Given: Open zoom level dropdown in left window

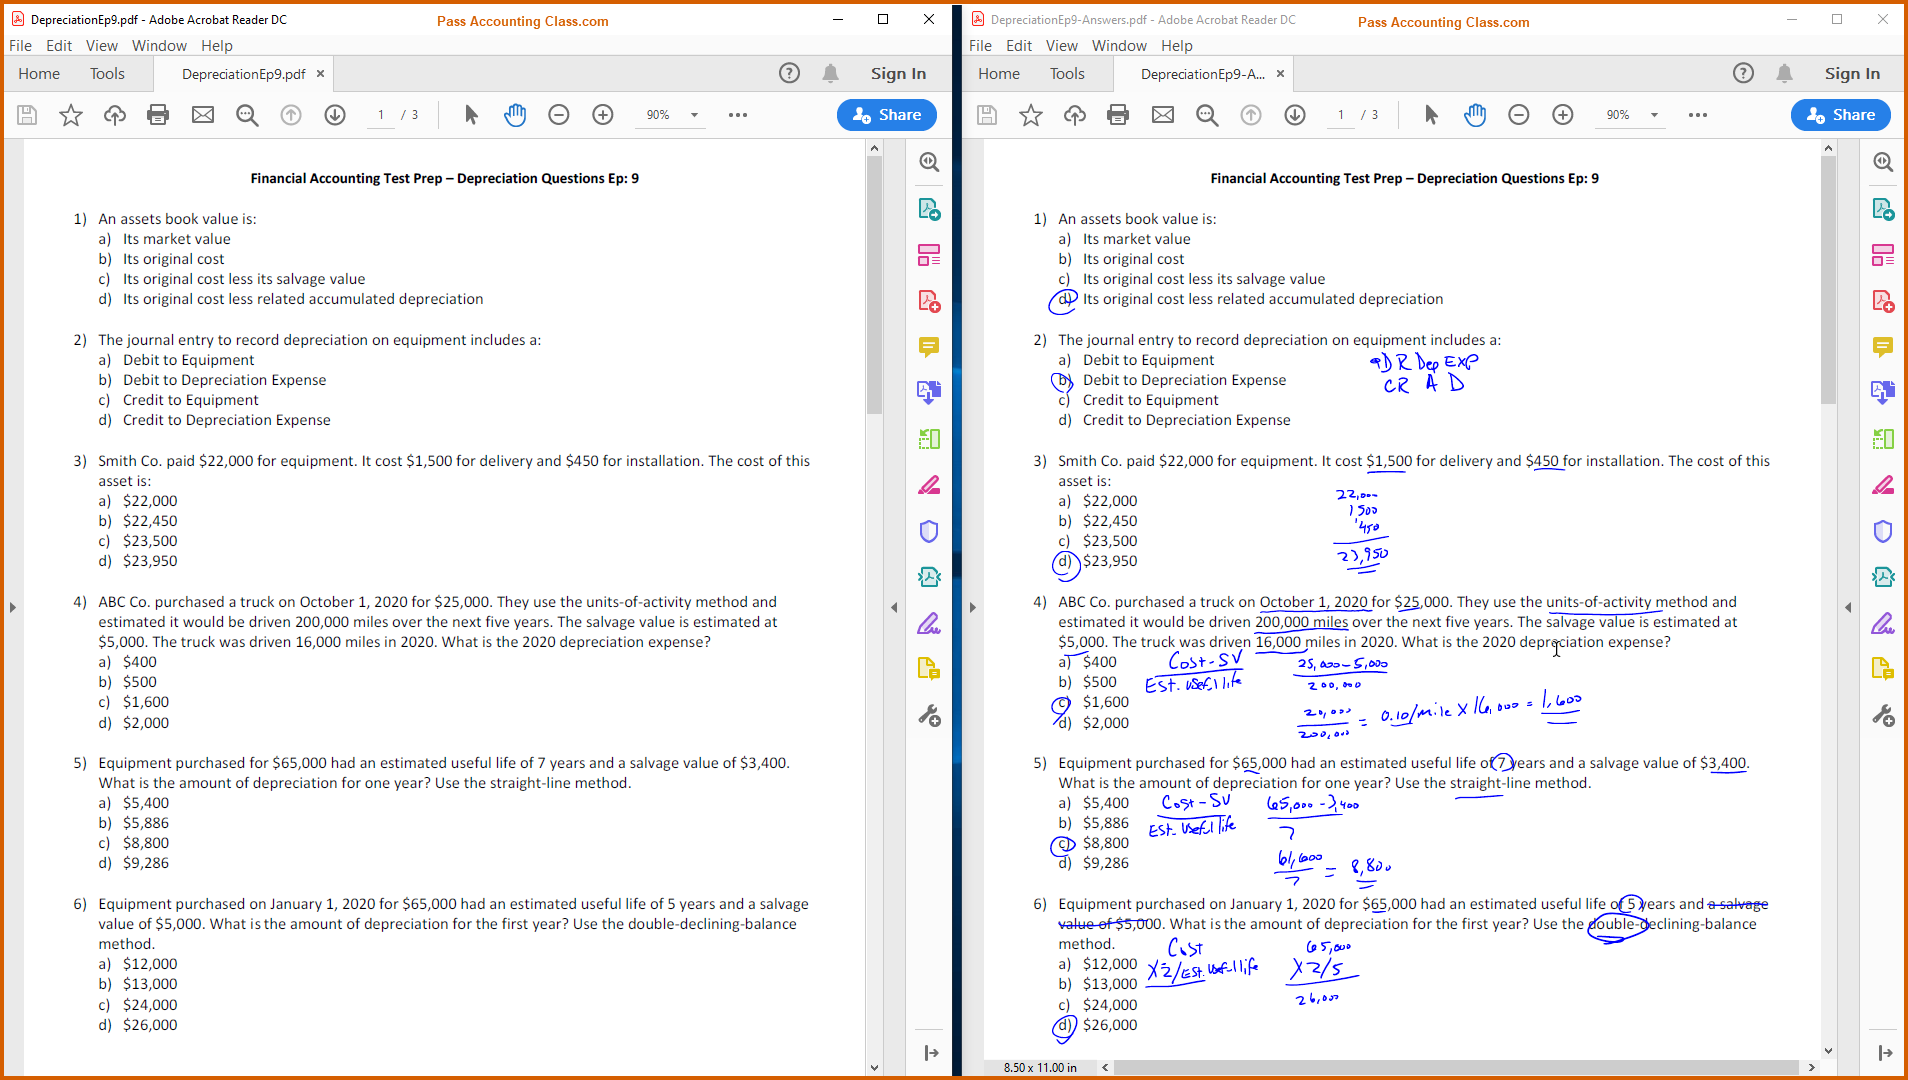Looking at the screenshot, I should click(694, 115).
